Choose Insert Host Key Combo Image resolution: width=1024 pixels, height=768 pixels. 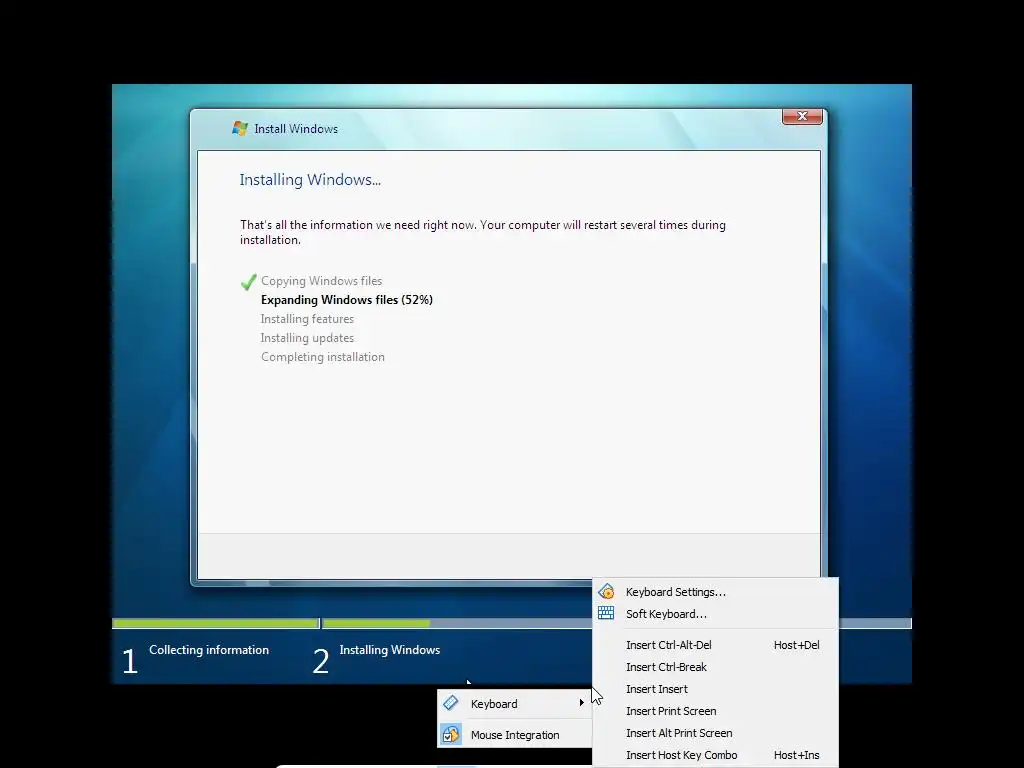pyautogui.click(x=715, y=756)
